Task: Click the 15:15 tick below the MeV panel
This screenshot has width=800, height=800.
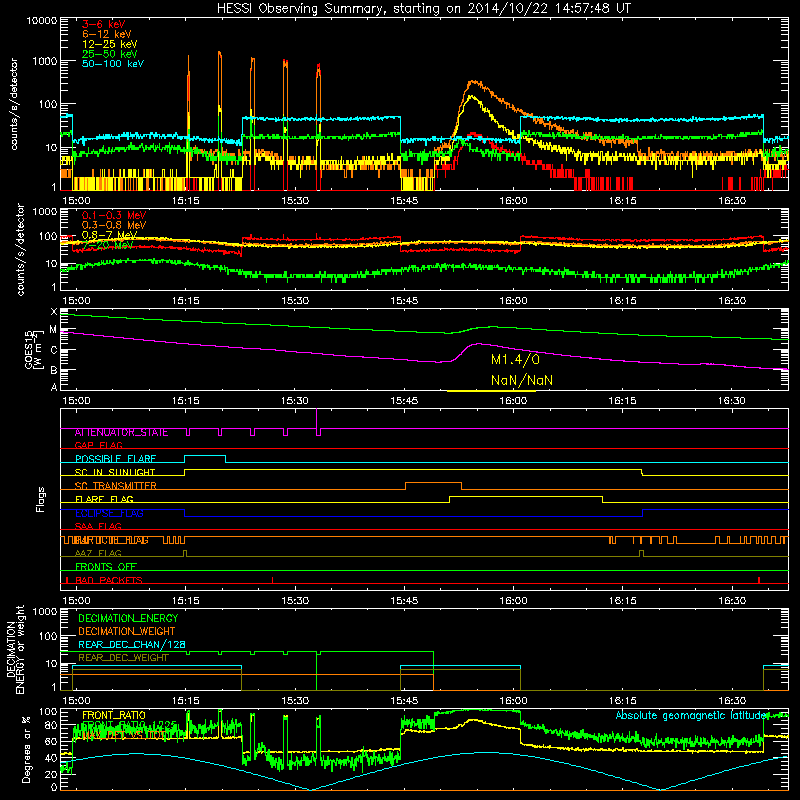Action: 185,301
